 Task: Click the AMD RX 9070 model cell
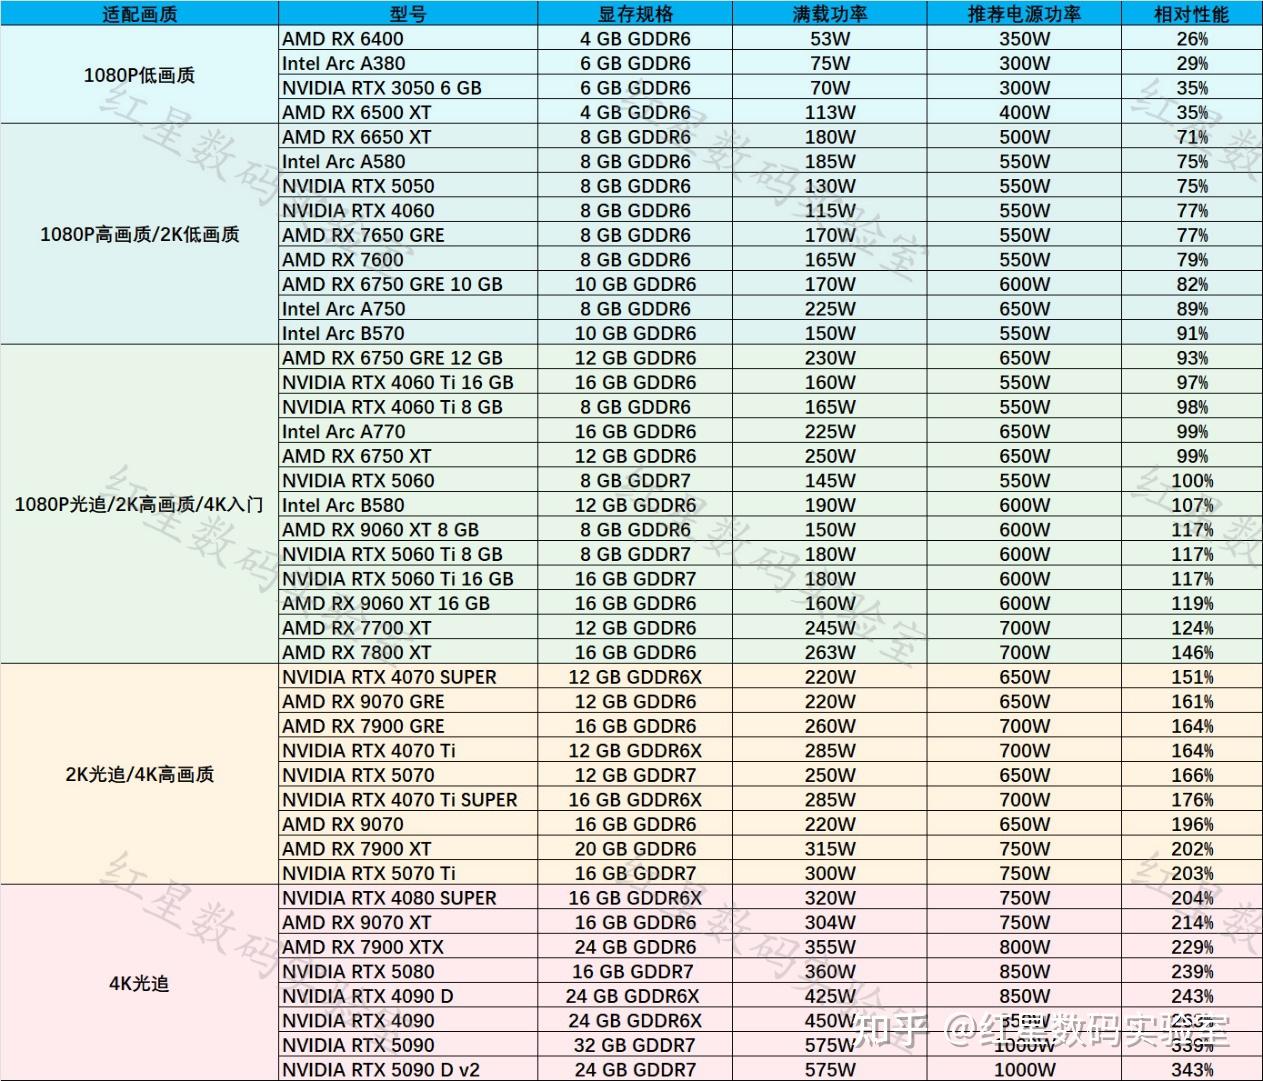(x=408, y=824)
